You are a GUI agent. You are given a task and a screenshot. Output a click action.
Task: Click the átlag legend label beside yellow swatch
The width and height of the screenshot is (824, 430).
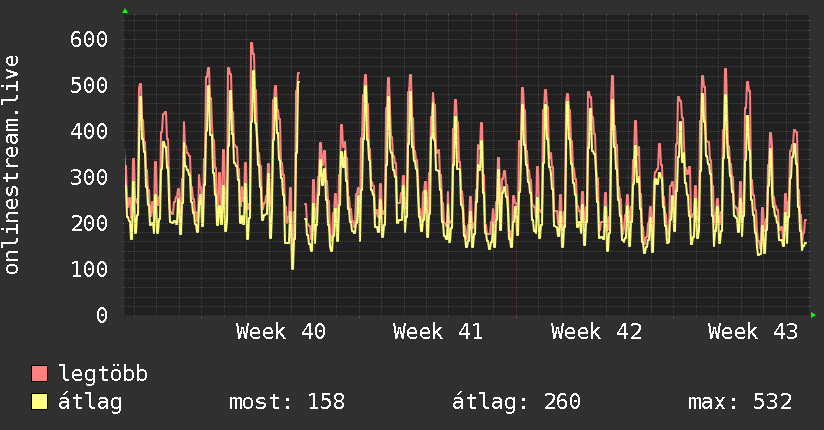tap(90, 402)
